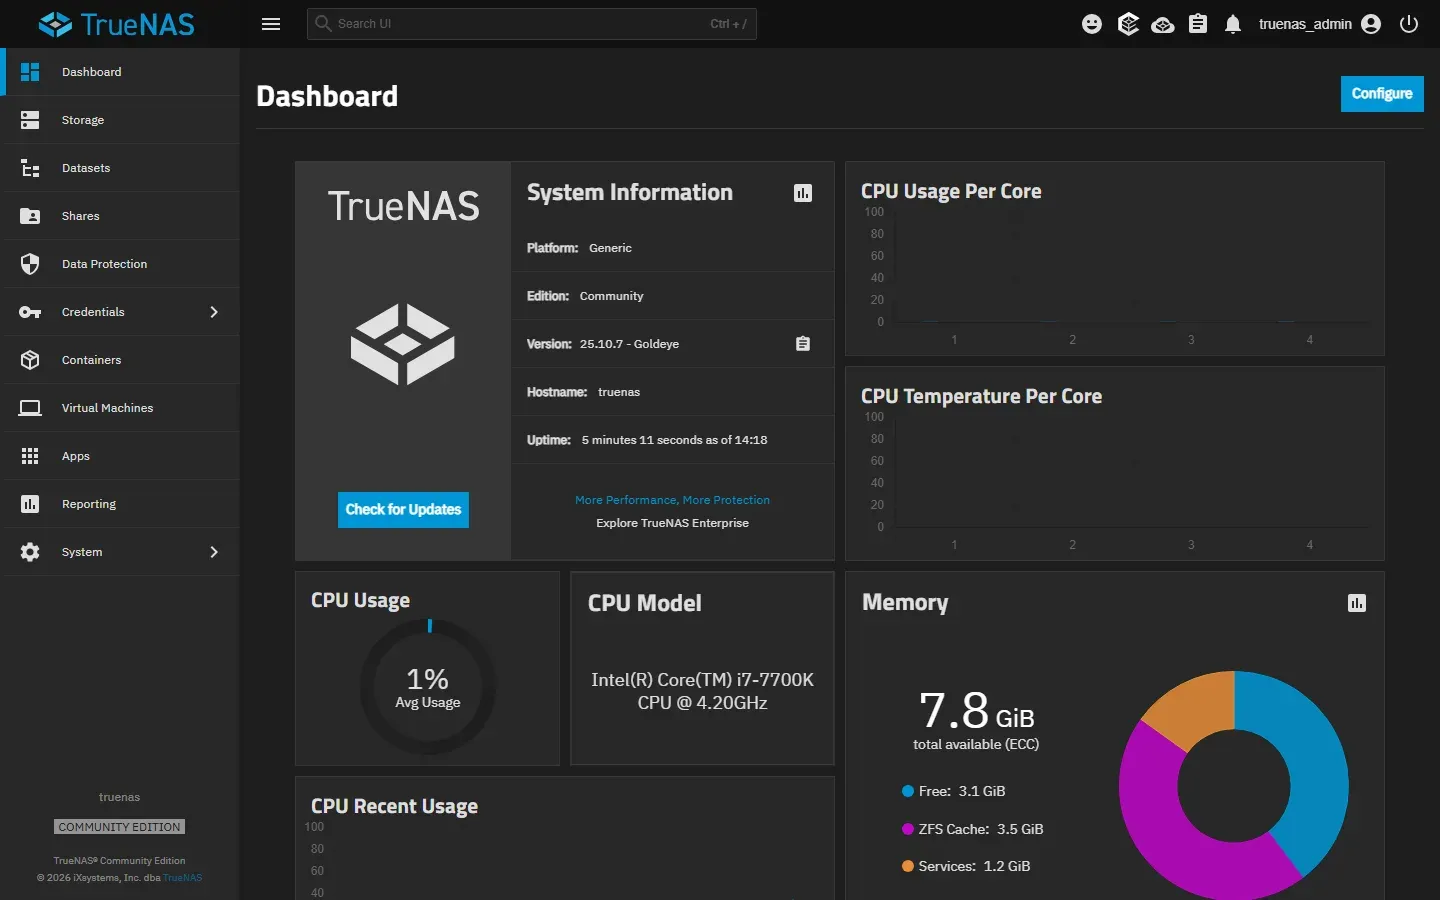Viewport: 1440px width, 900px height.
Task: Open System Information reports chart icon
Action: point(803,193)
